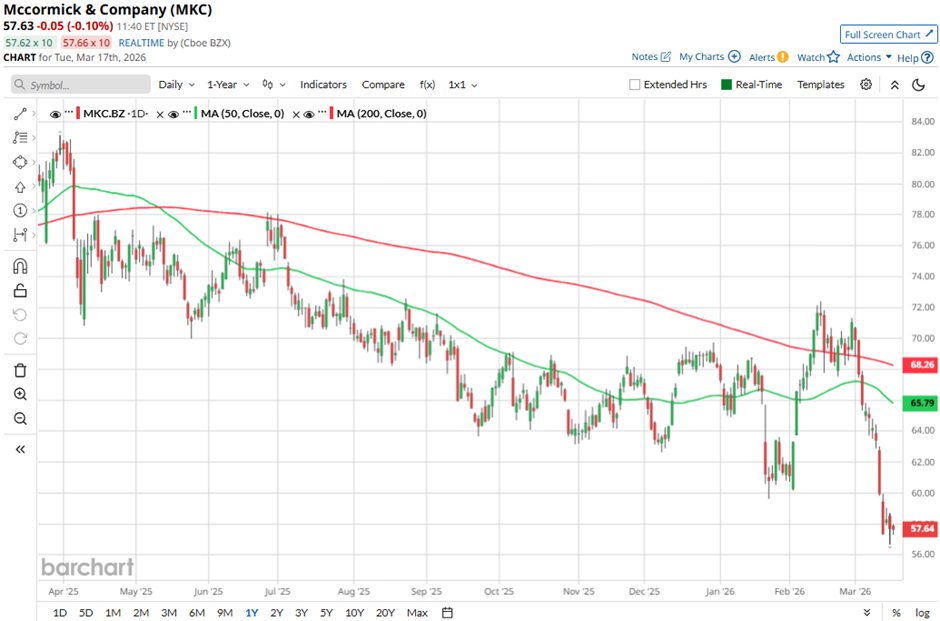Open chart settings gear icon
The width and height of the screenshot is (940, 621).
tap(866, 85)
